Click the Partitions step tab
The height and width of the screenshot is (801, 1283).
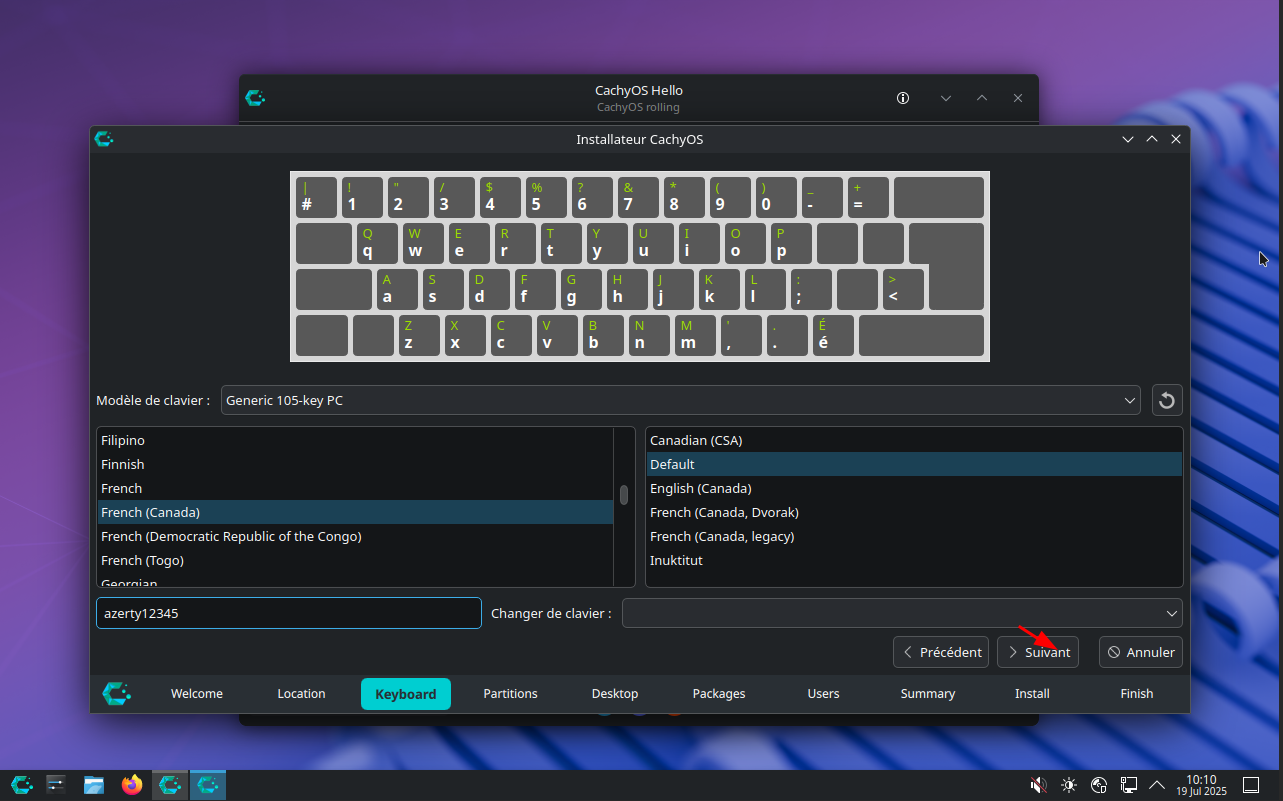click(510, 694)
